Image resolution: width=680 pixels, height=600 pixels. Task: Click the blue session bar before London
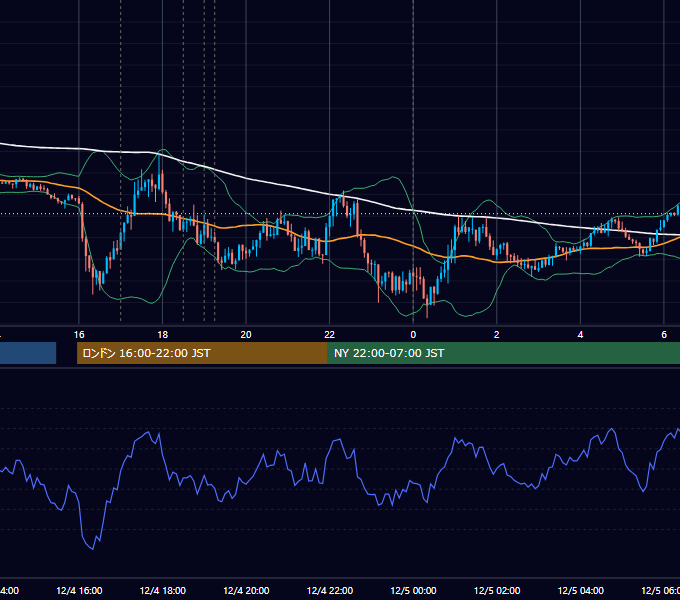coord(28,353)
